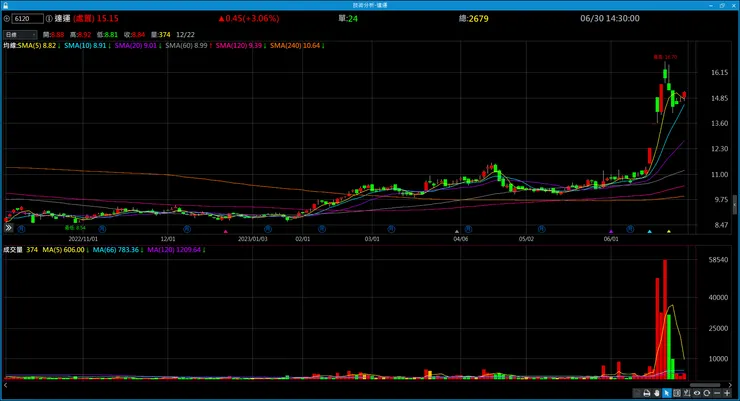740x401 pixels.
Task: Select the hand pan tool
Action: [x=656, y=393]
